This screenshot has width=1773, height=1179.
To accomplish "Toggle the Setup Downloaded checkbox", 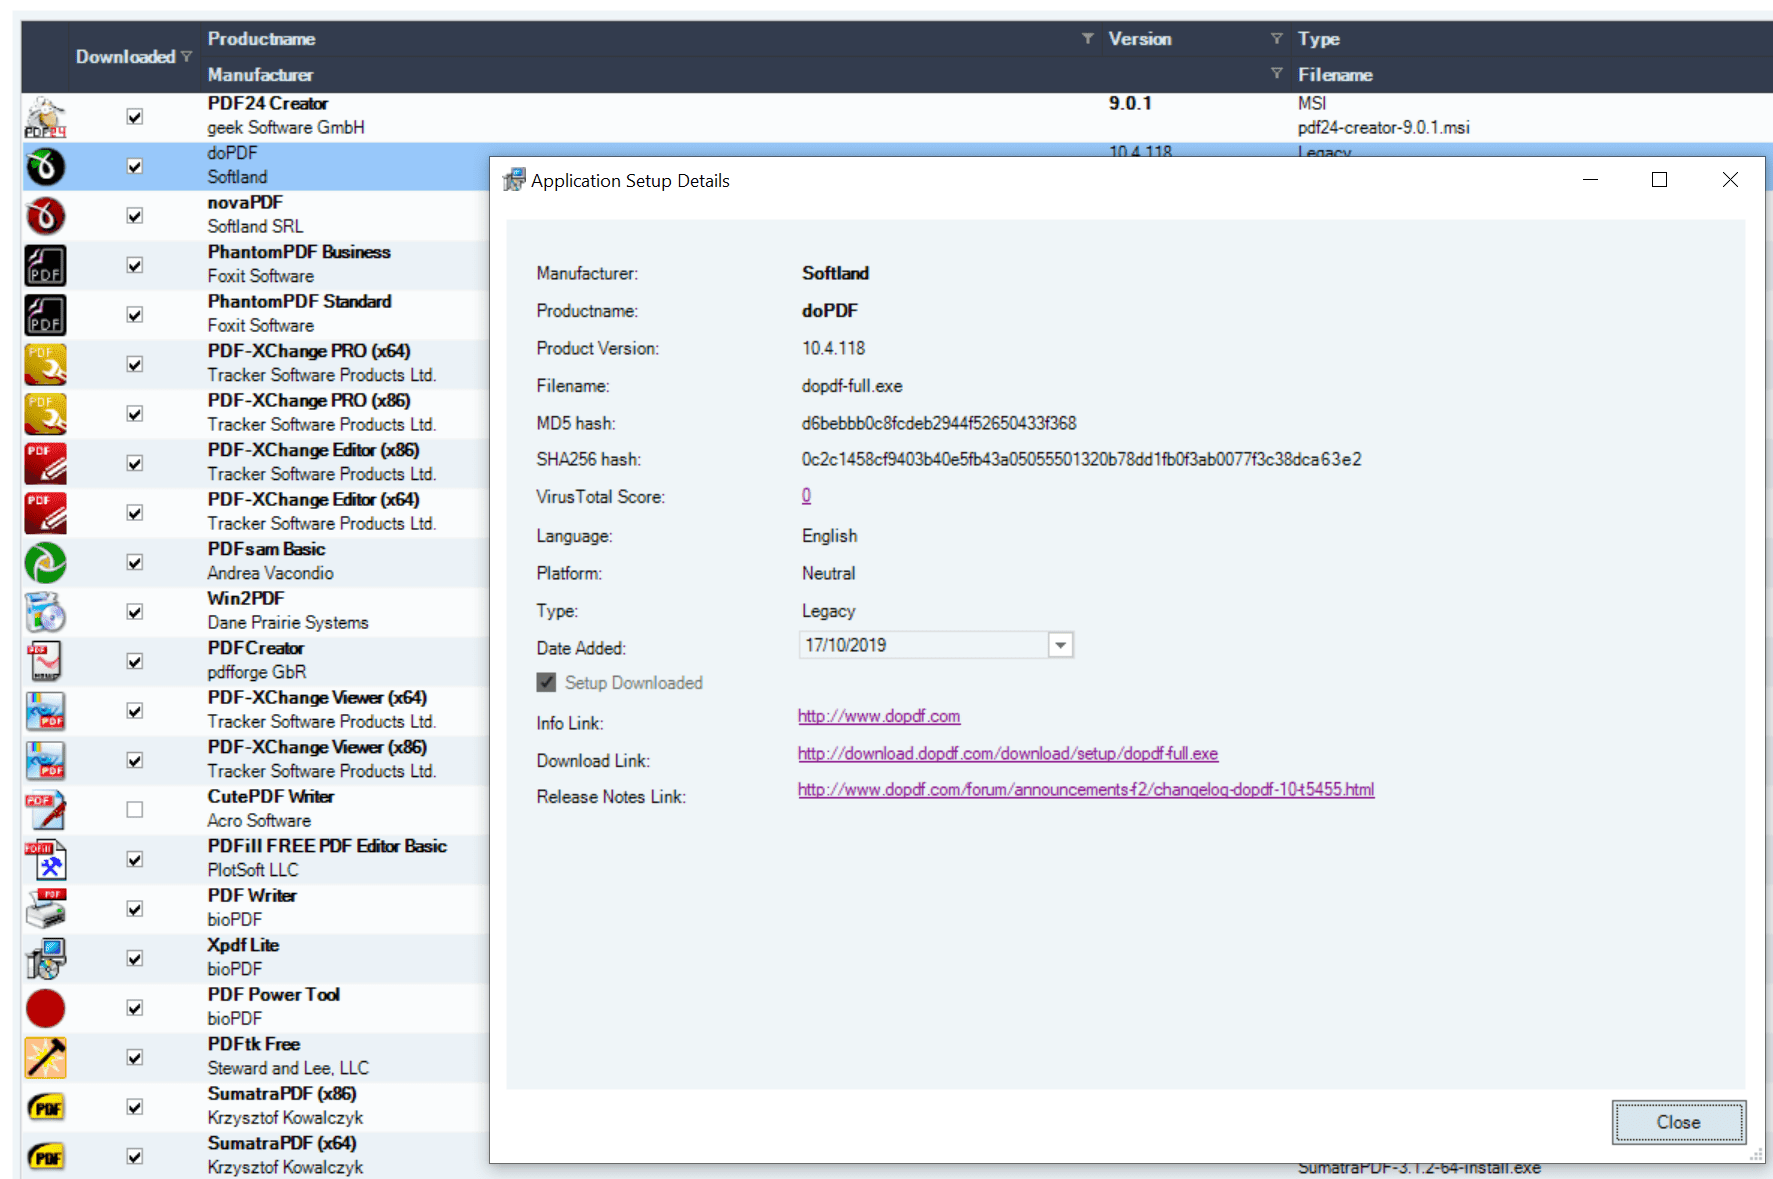I will pyautogui.click(x=546, y=682).
